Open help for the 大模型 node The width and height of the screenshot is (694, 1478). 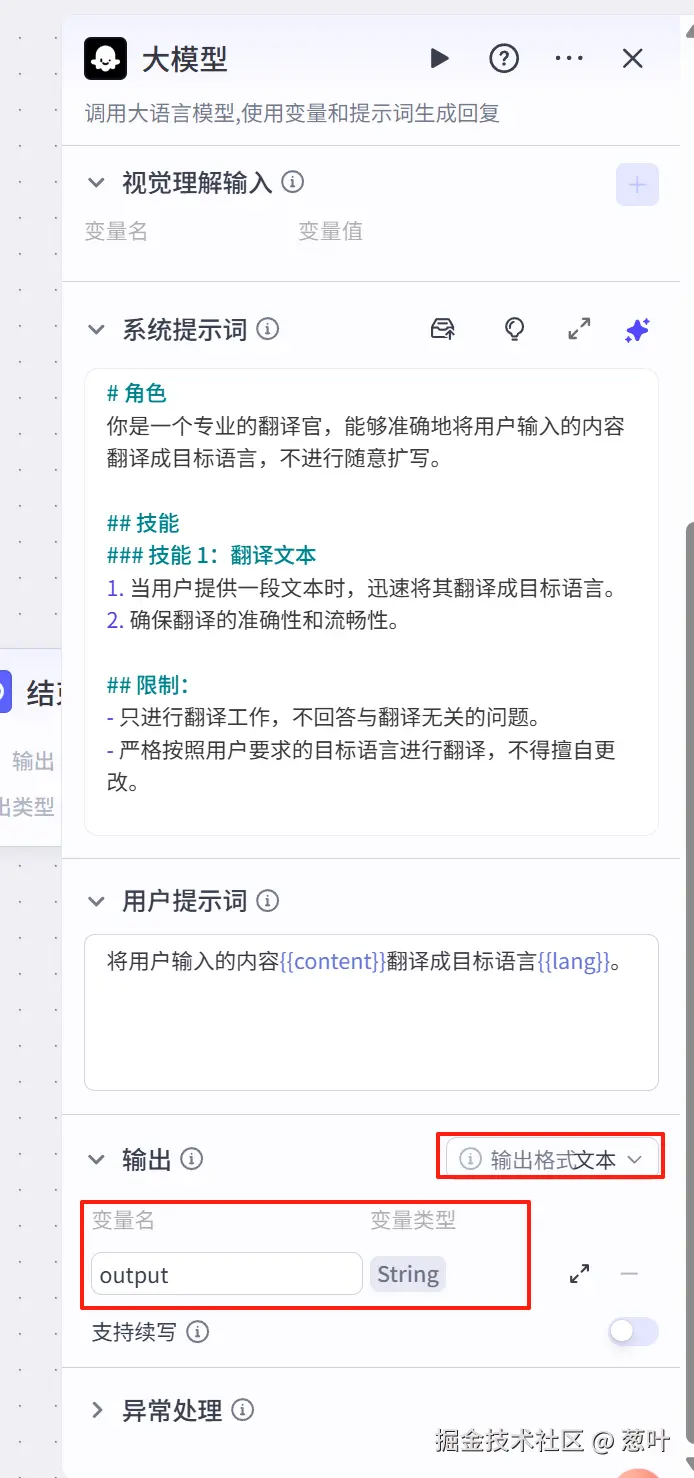point(504,59)
